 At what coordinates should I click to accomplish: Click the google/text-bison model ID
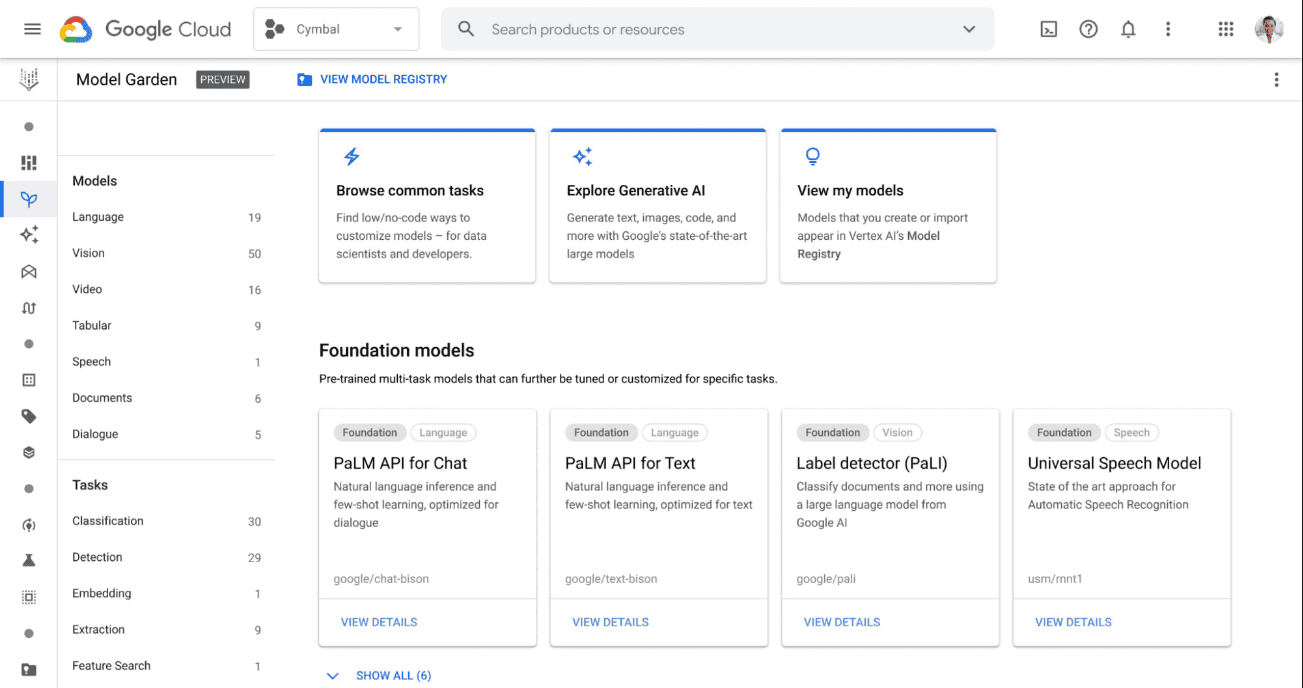click(x=611, y=579)
